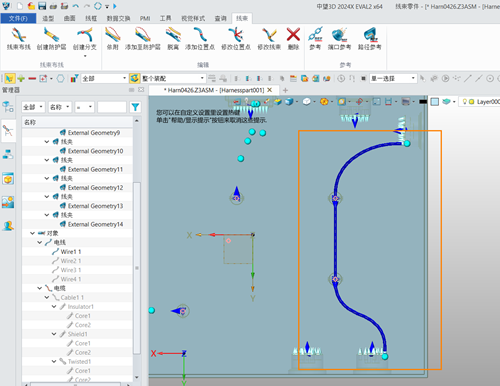Click the 脱离 detach tool

[x=173, y=39]
